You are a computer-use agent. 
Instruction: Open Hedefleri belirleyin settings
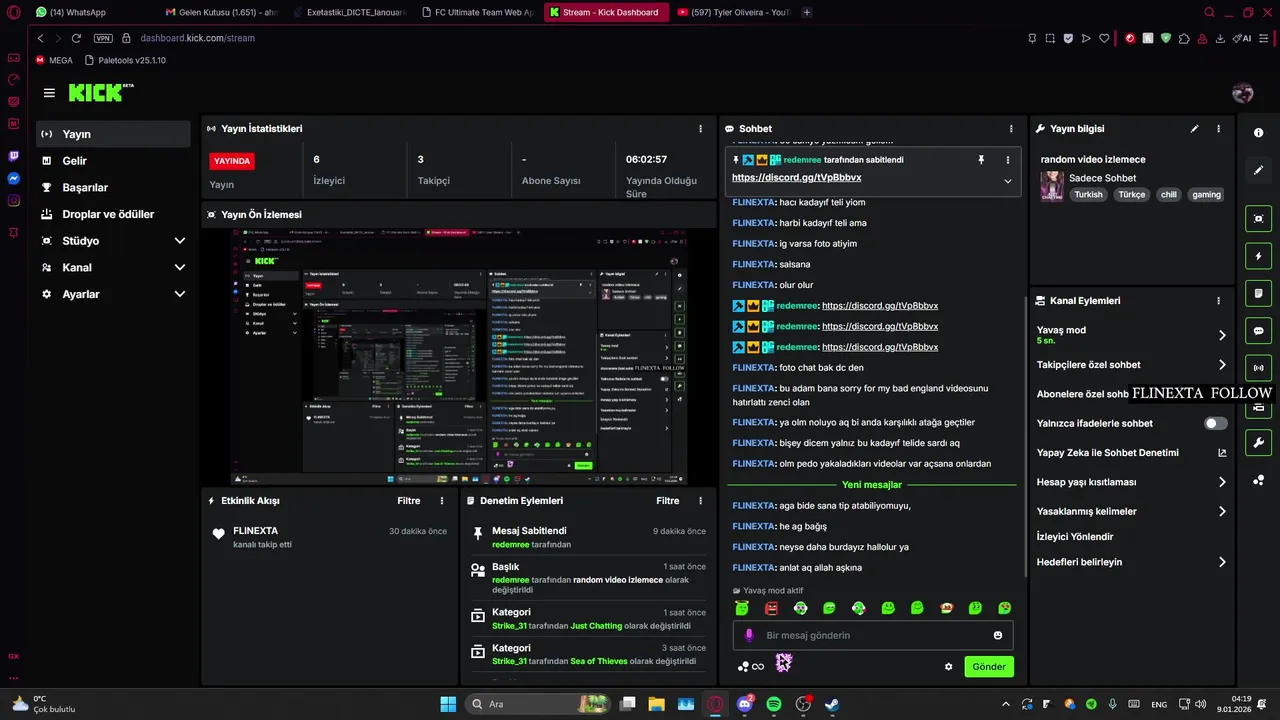click(1132, 562)
